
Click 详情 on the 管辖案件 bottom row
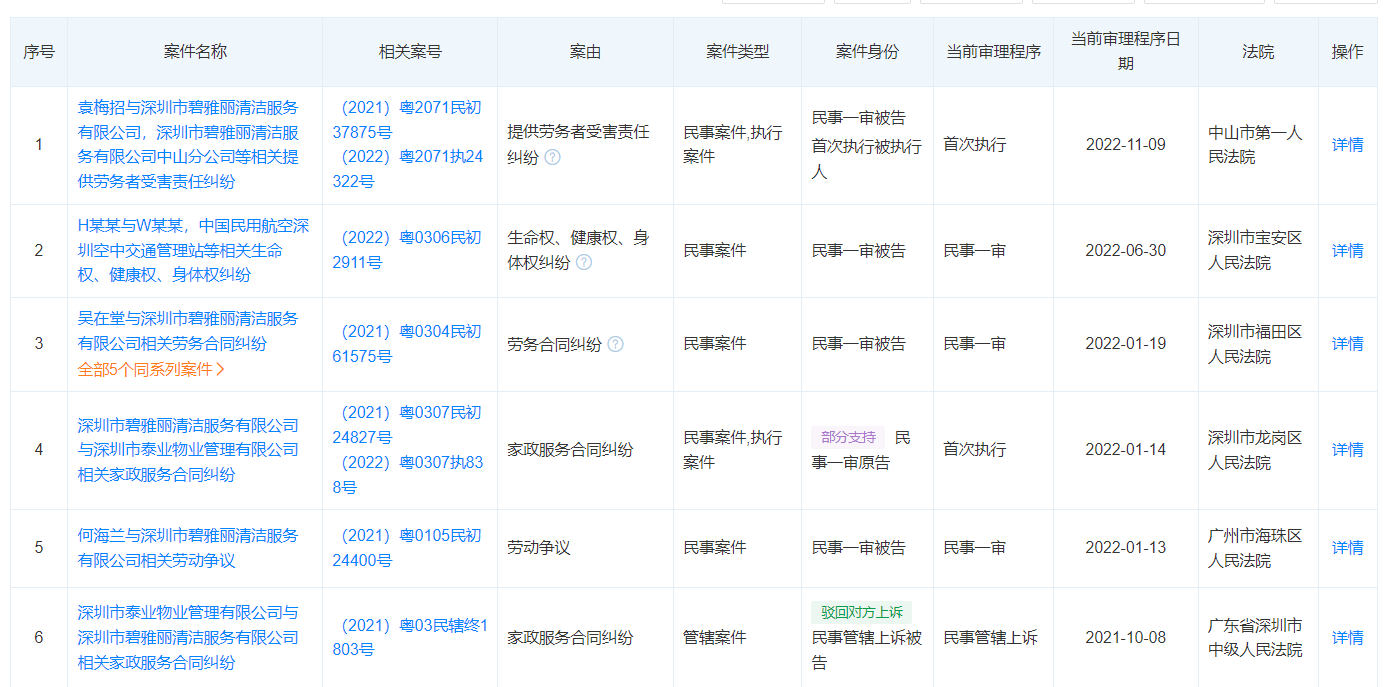point(1348,636)
